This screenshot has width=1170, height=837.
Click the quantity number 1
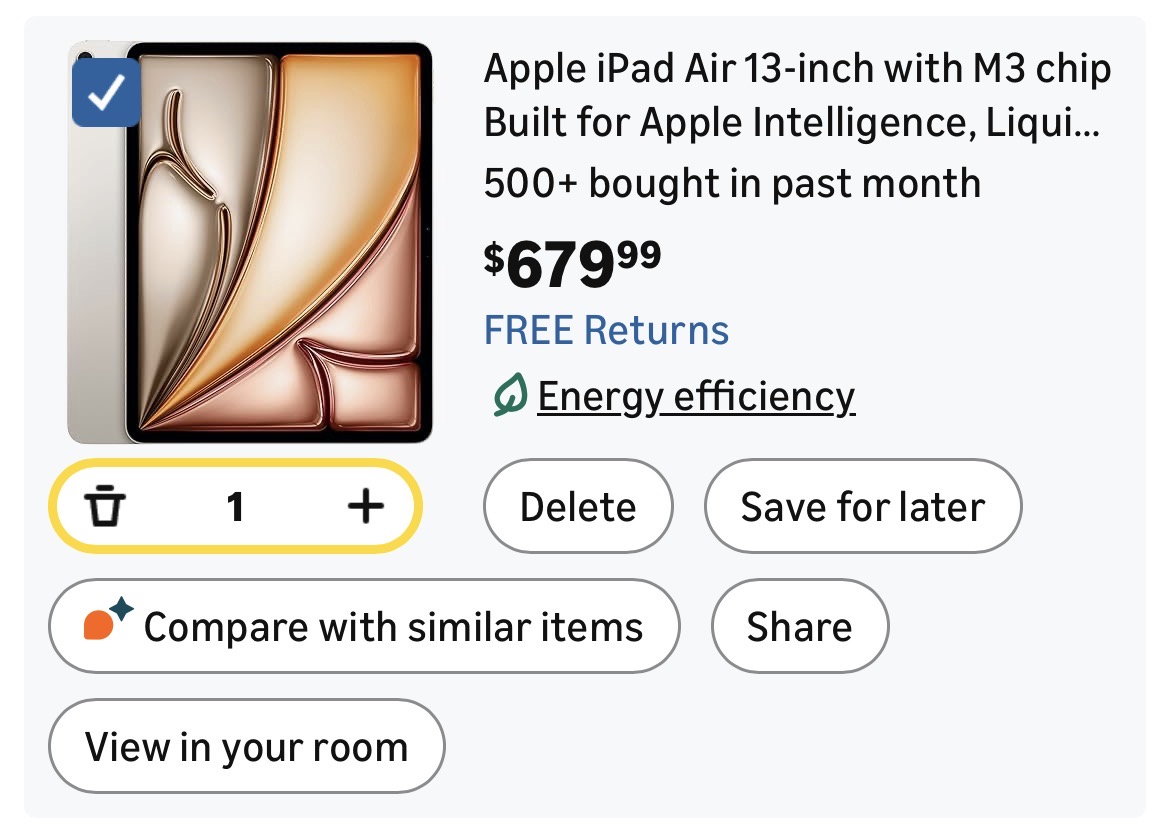[x=235, y=507]
